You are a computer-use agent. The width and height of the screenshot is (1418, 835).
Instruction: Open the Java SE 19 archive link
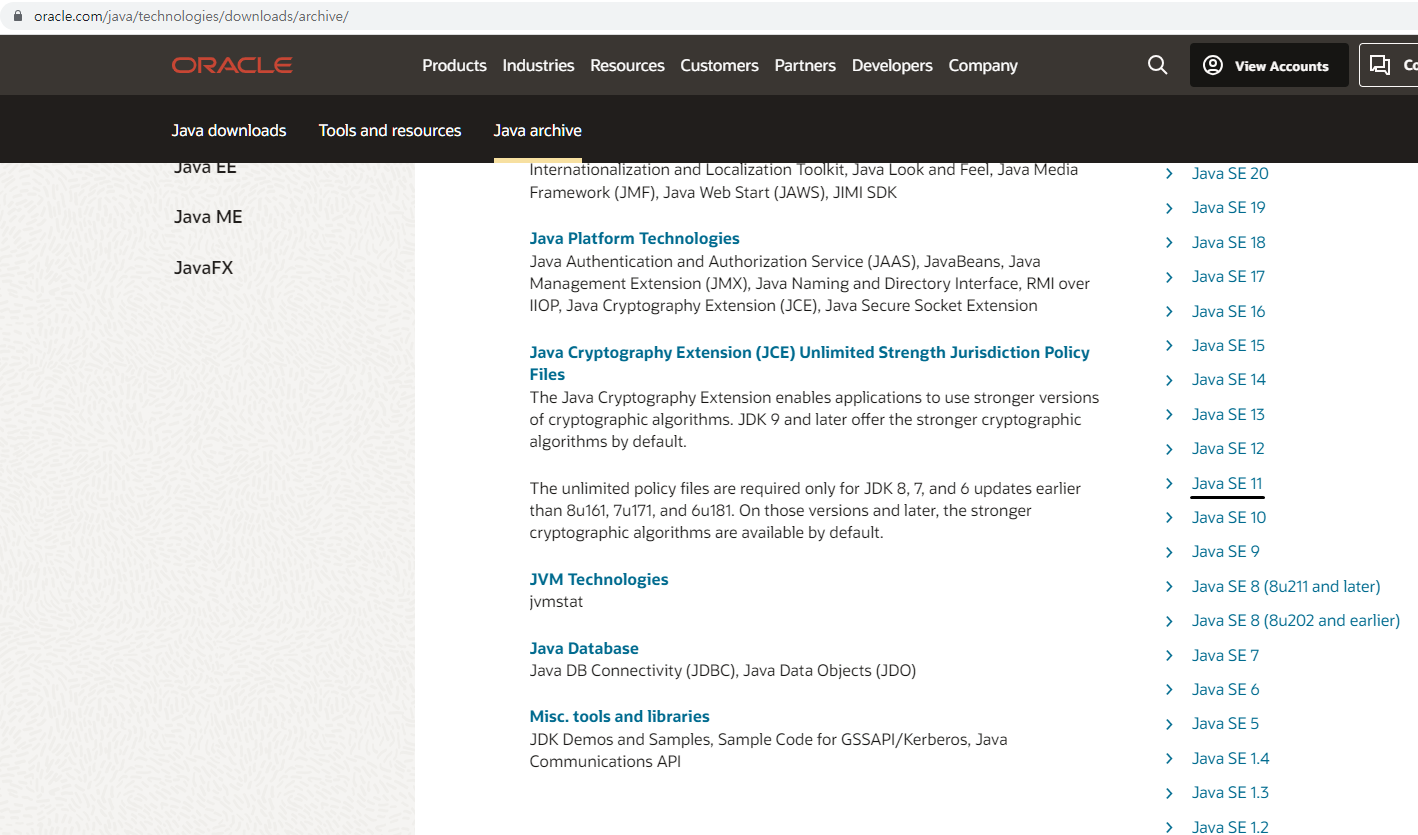(1228, 207)
